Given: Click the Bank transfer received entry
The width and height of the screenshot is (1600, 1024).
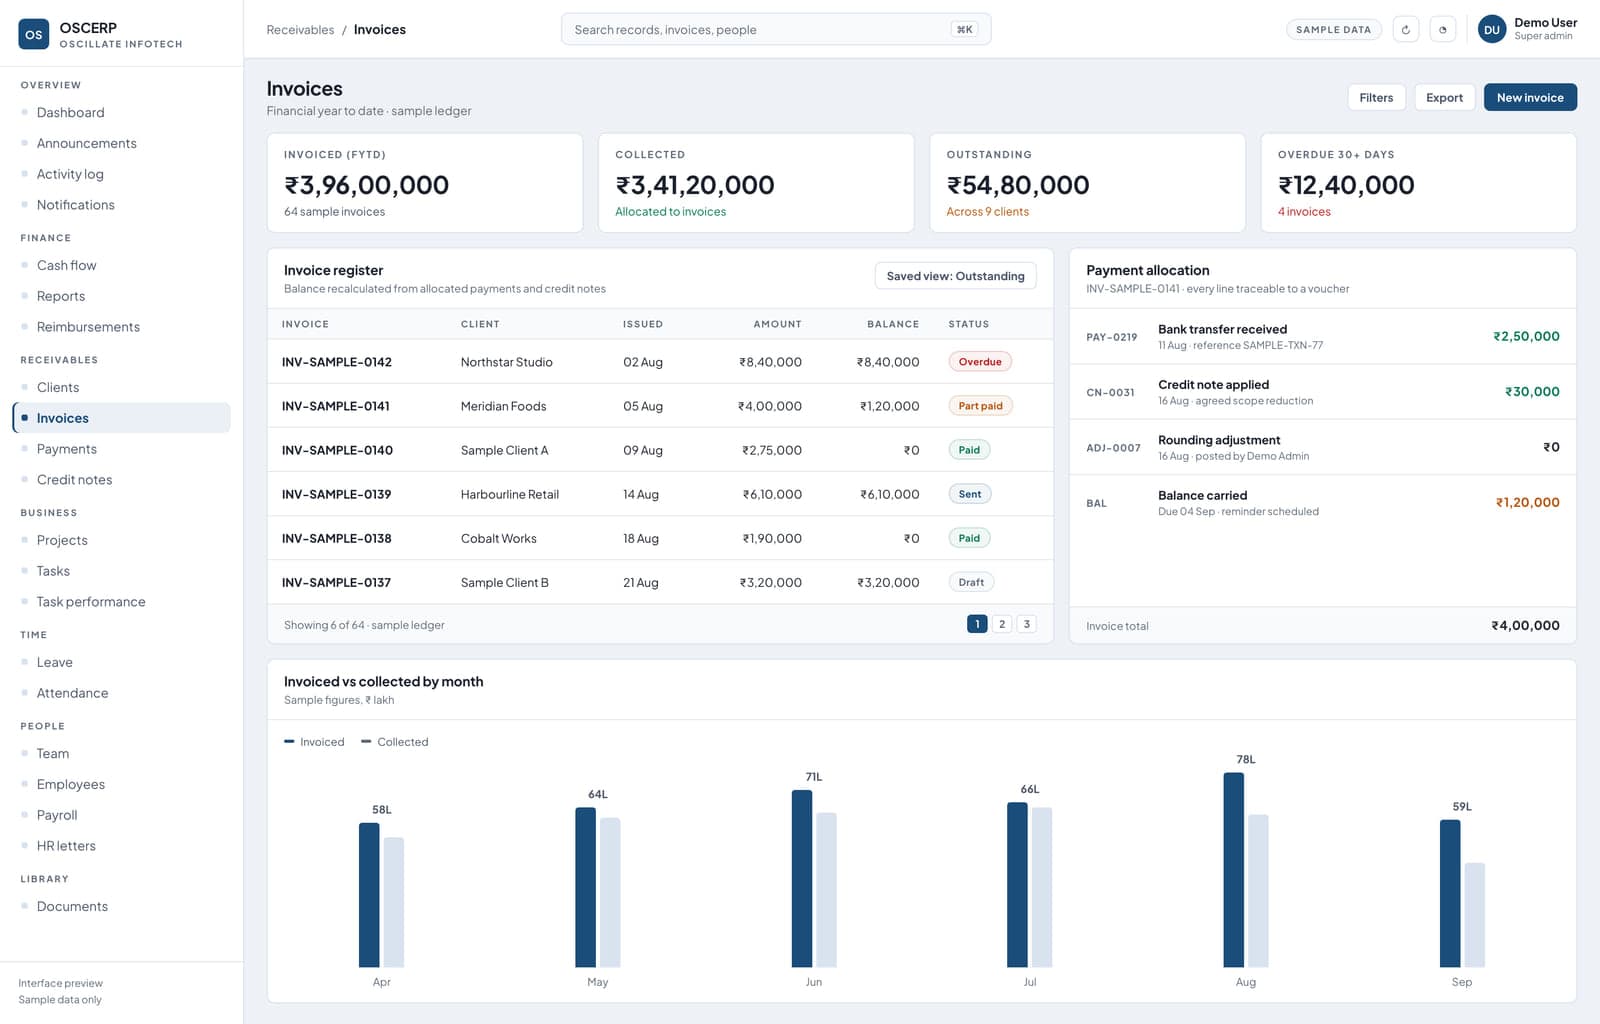Looking at the screenshot, I should pos(1323,336).
